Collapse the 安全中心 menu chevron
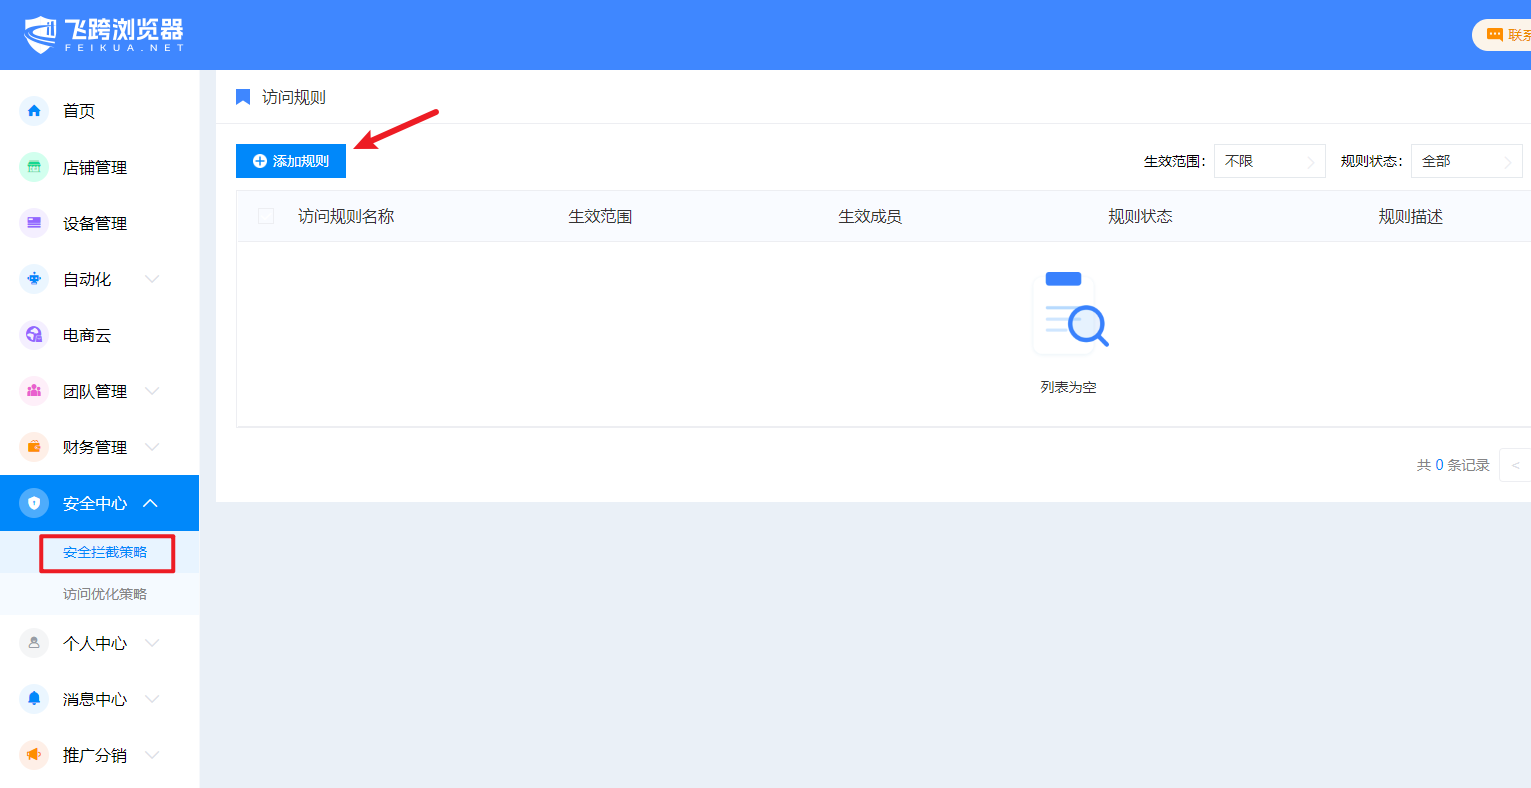The height and width of the screenshot is (788, 1531). tap(151, 503)
